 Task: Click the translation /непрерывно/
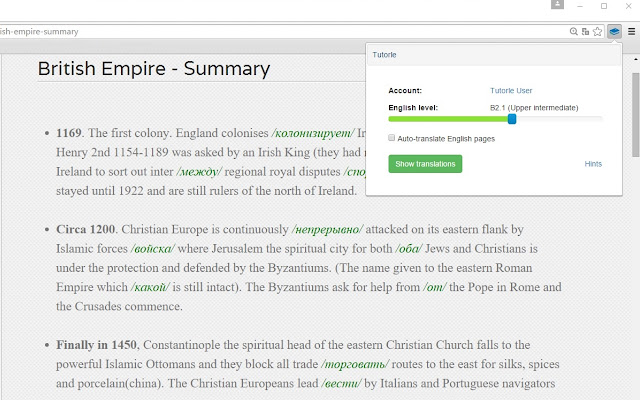(327, 229)
